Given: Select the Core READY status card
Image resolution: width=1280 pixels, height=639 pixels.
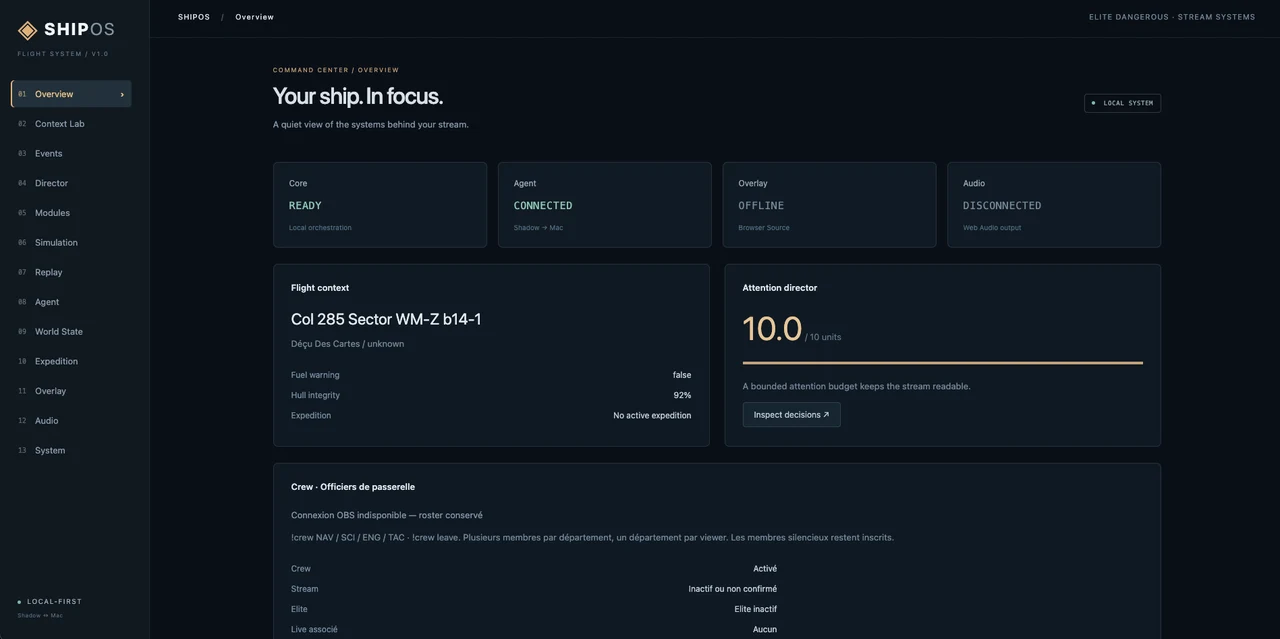Looking at the screenshot, I should (380, 205).
